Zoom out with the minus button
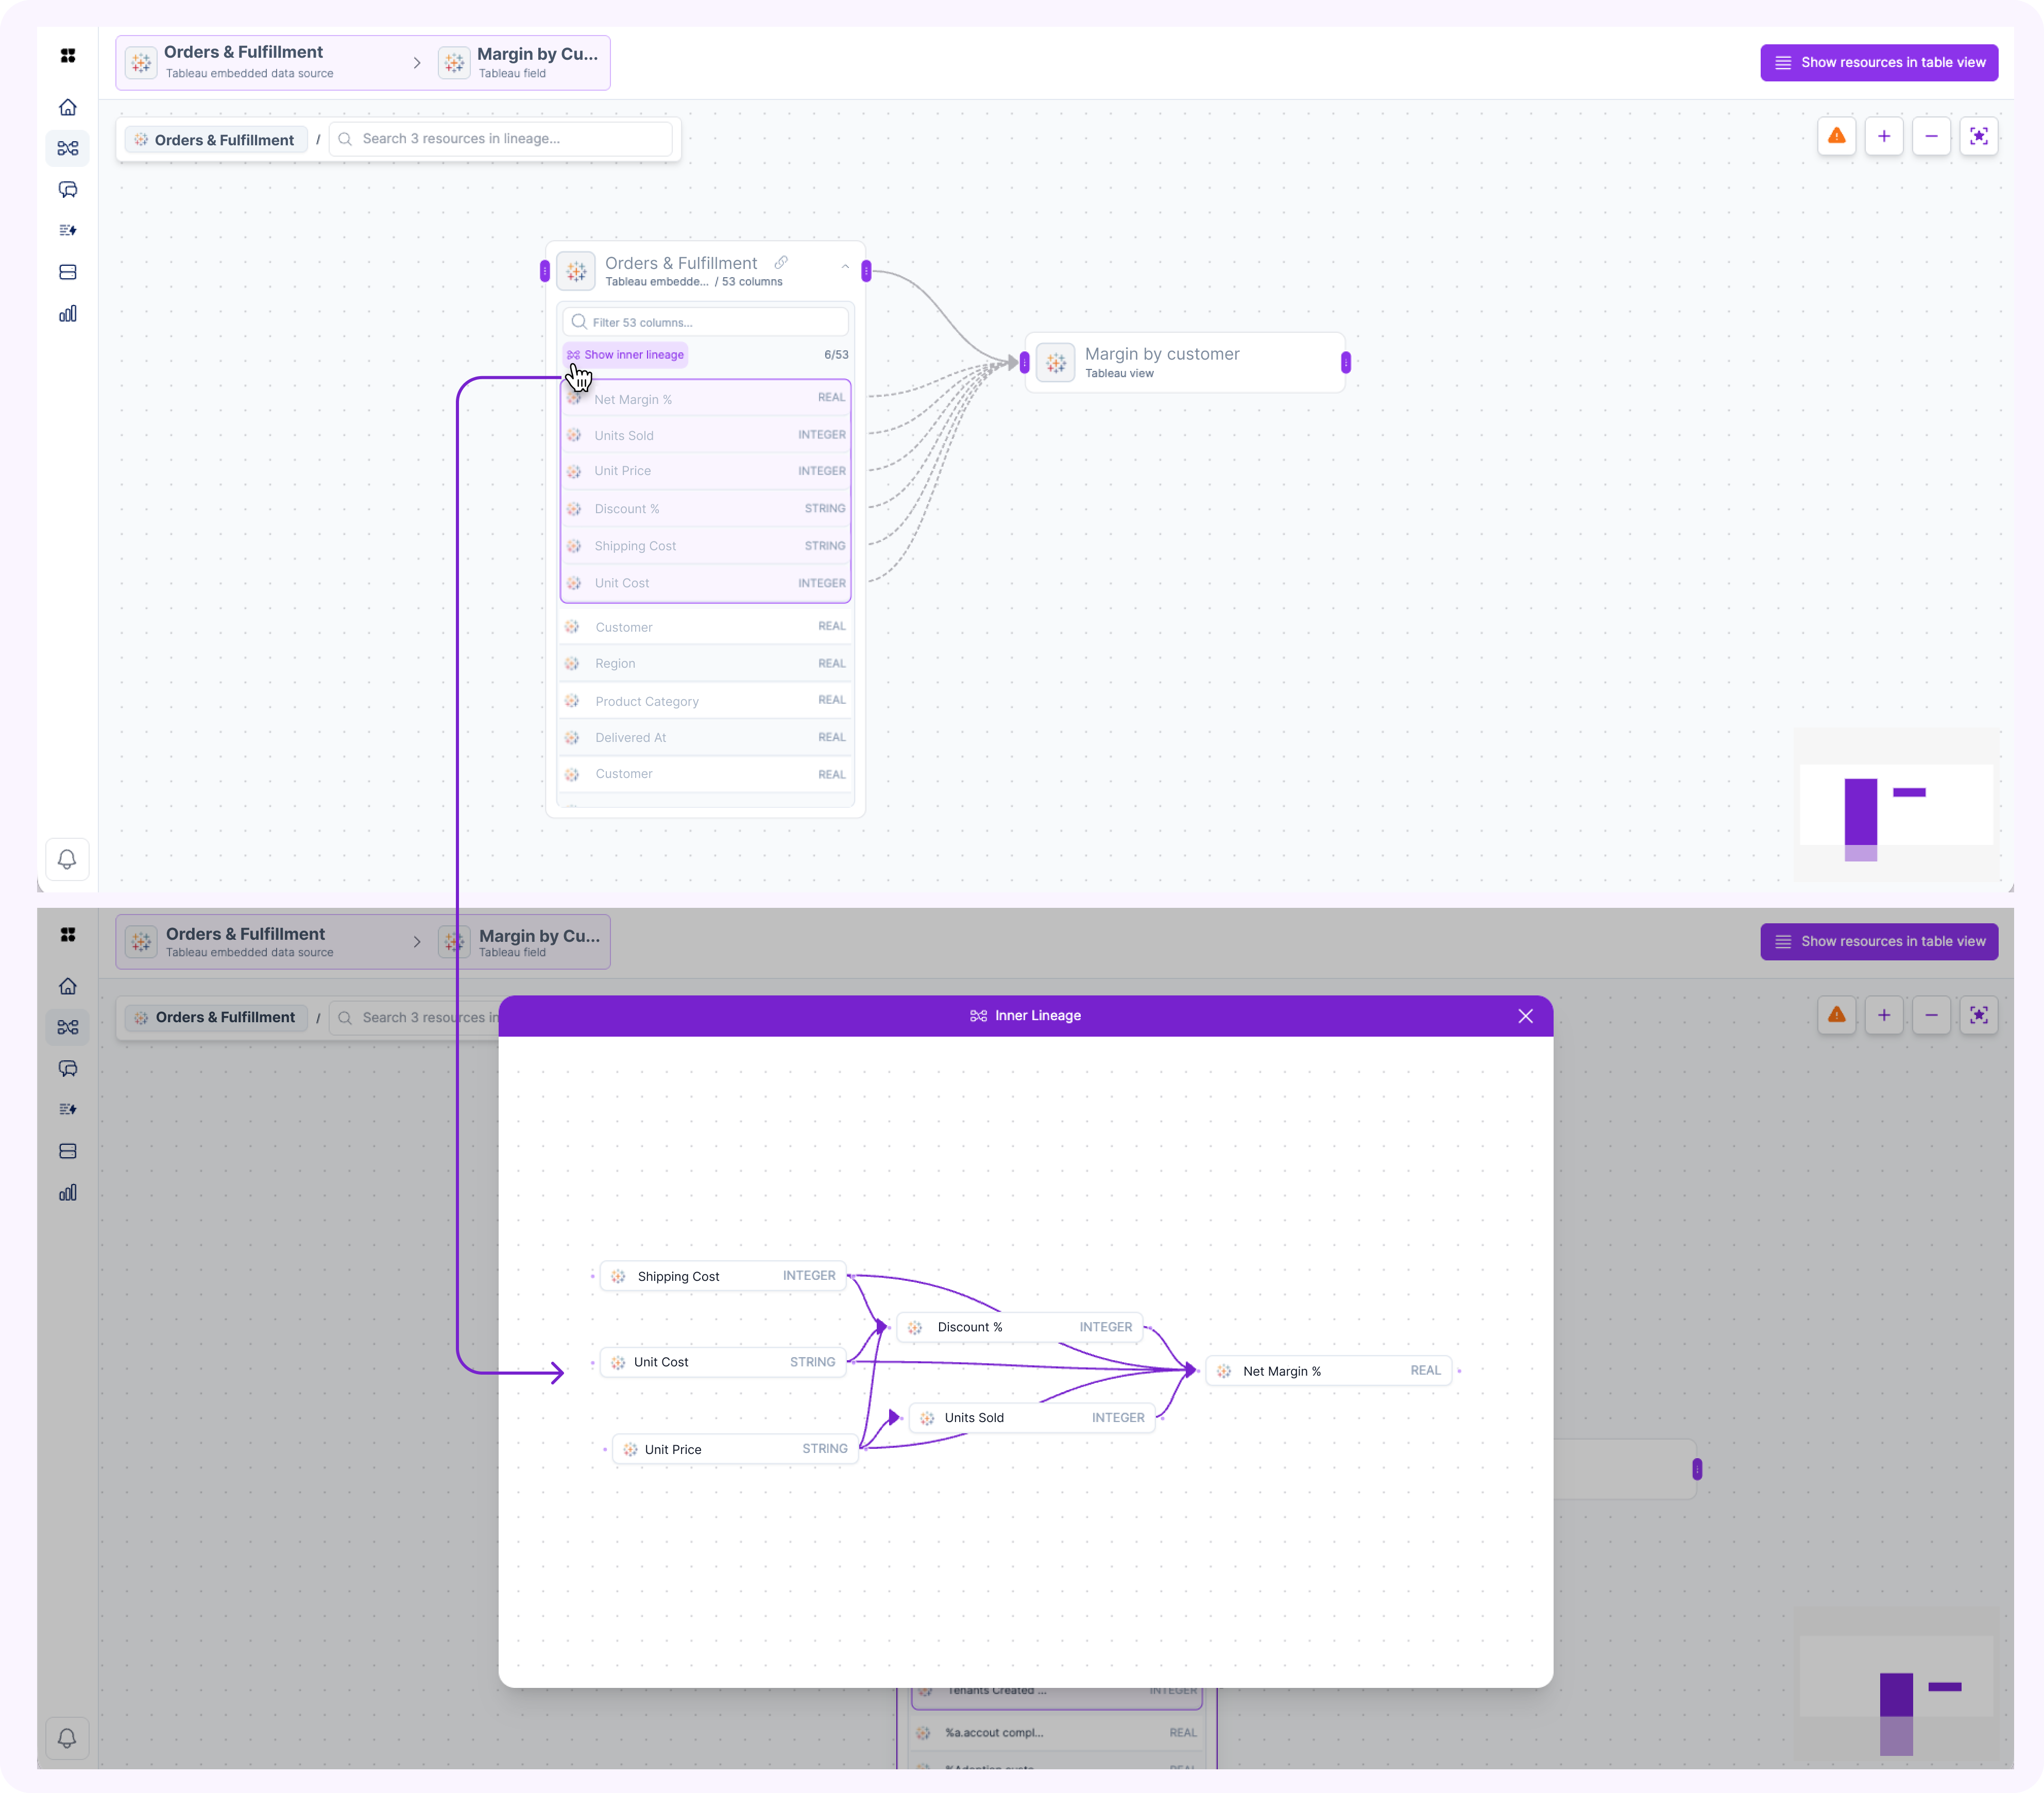Image resolution: width=2044 pixels, height=1793 pixels. tap(1931, 136)
